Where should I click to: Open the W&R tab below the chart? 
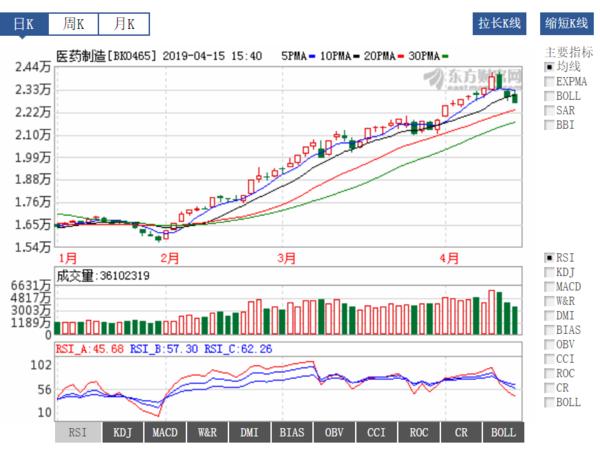[x=207, y=432]
